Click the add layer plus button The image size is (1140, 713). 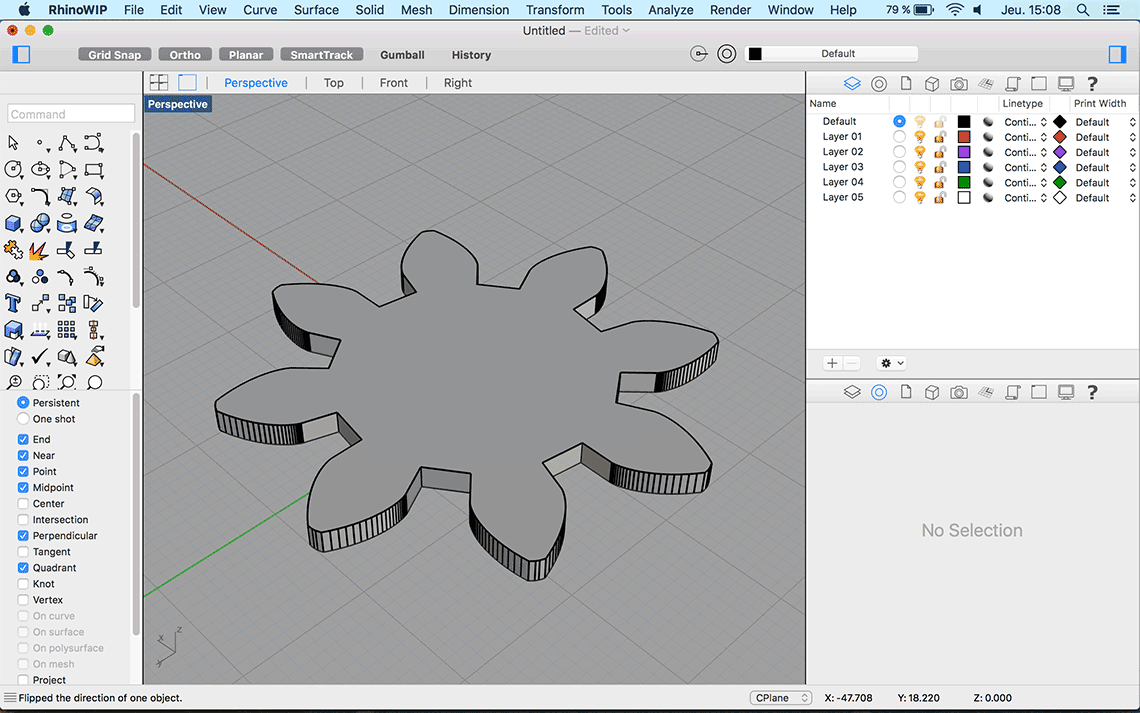point(832,363)
